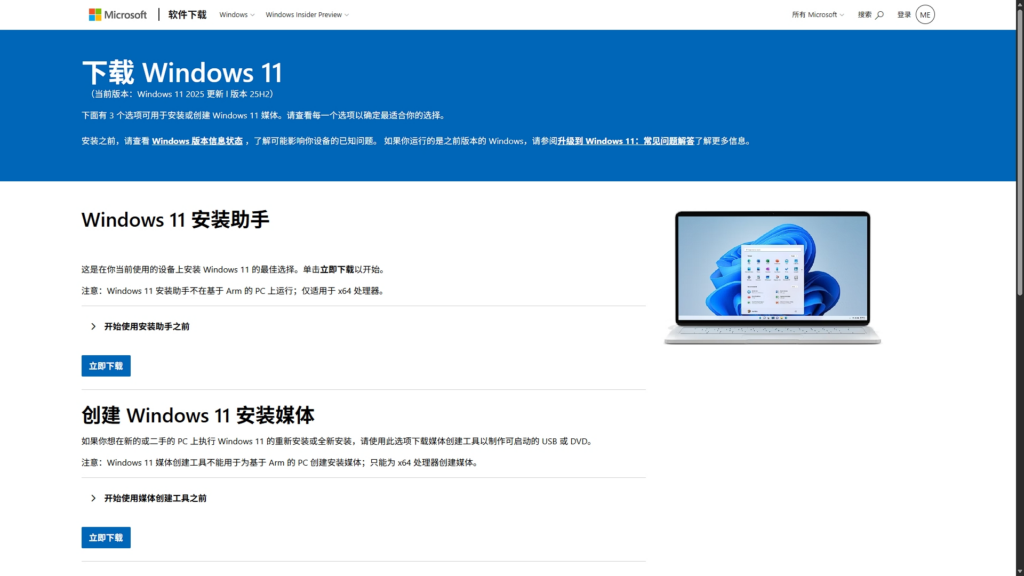Click the Microsoft logo icon
This screenshot has height=576, width=1024.
(x=95, y=14)
